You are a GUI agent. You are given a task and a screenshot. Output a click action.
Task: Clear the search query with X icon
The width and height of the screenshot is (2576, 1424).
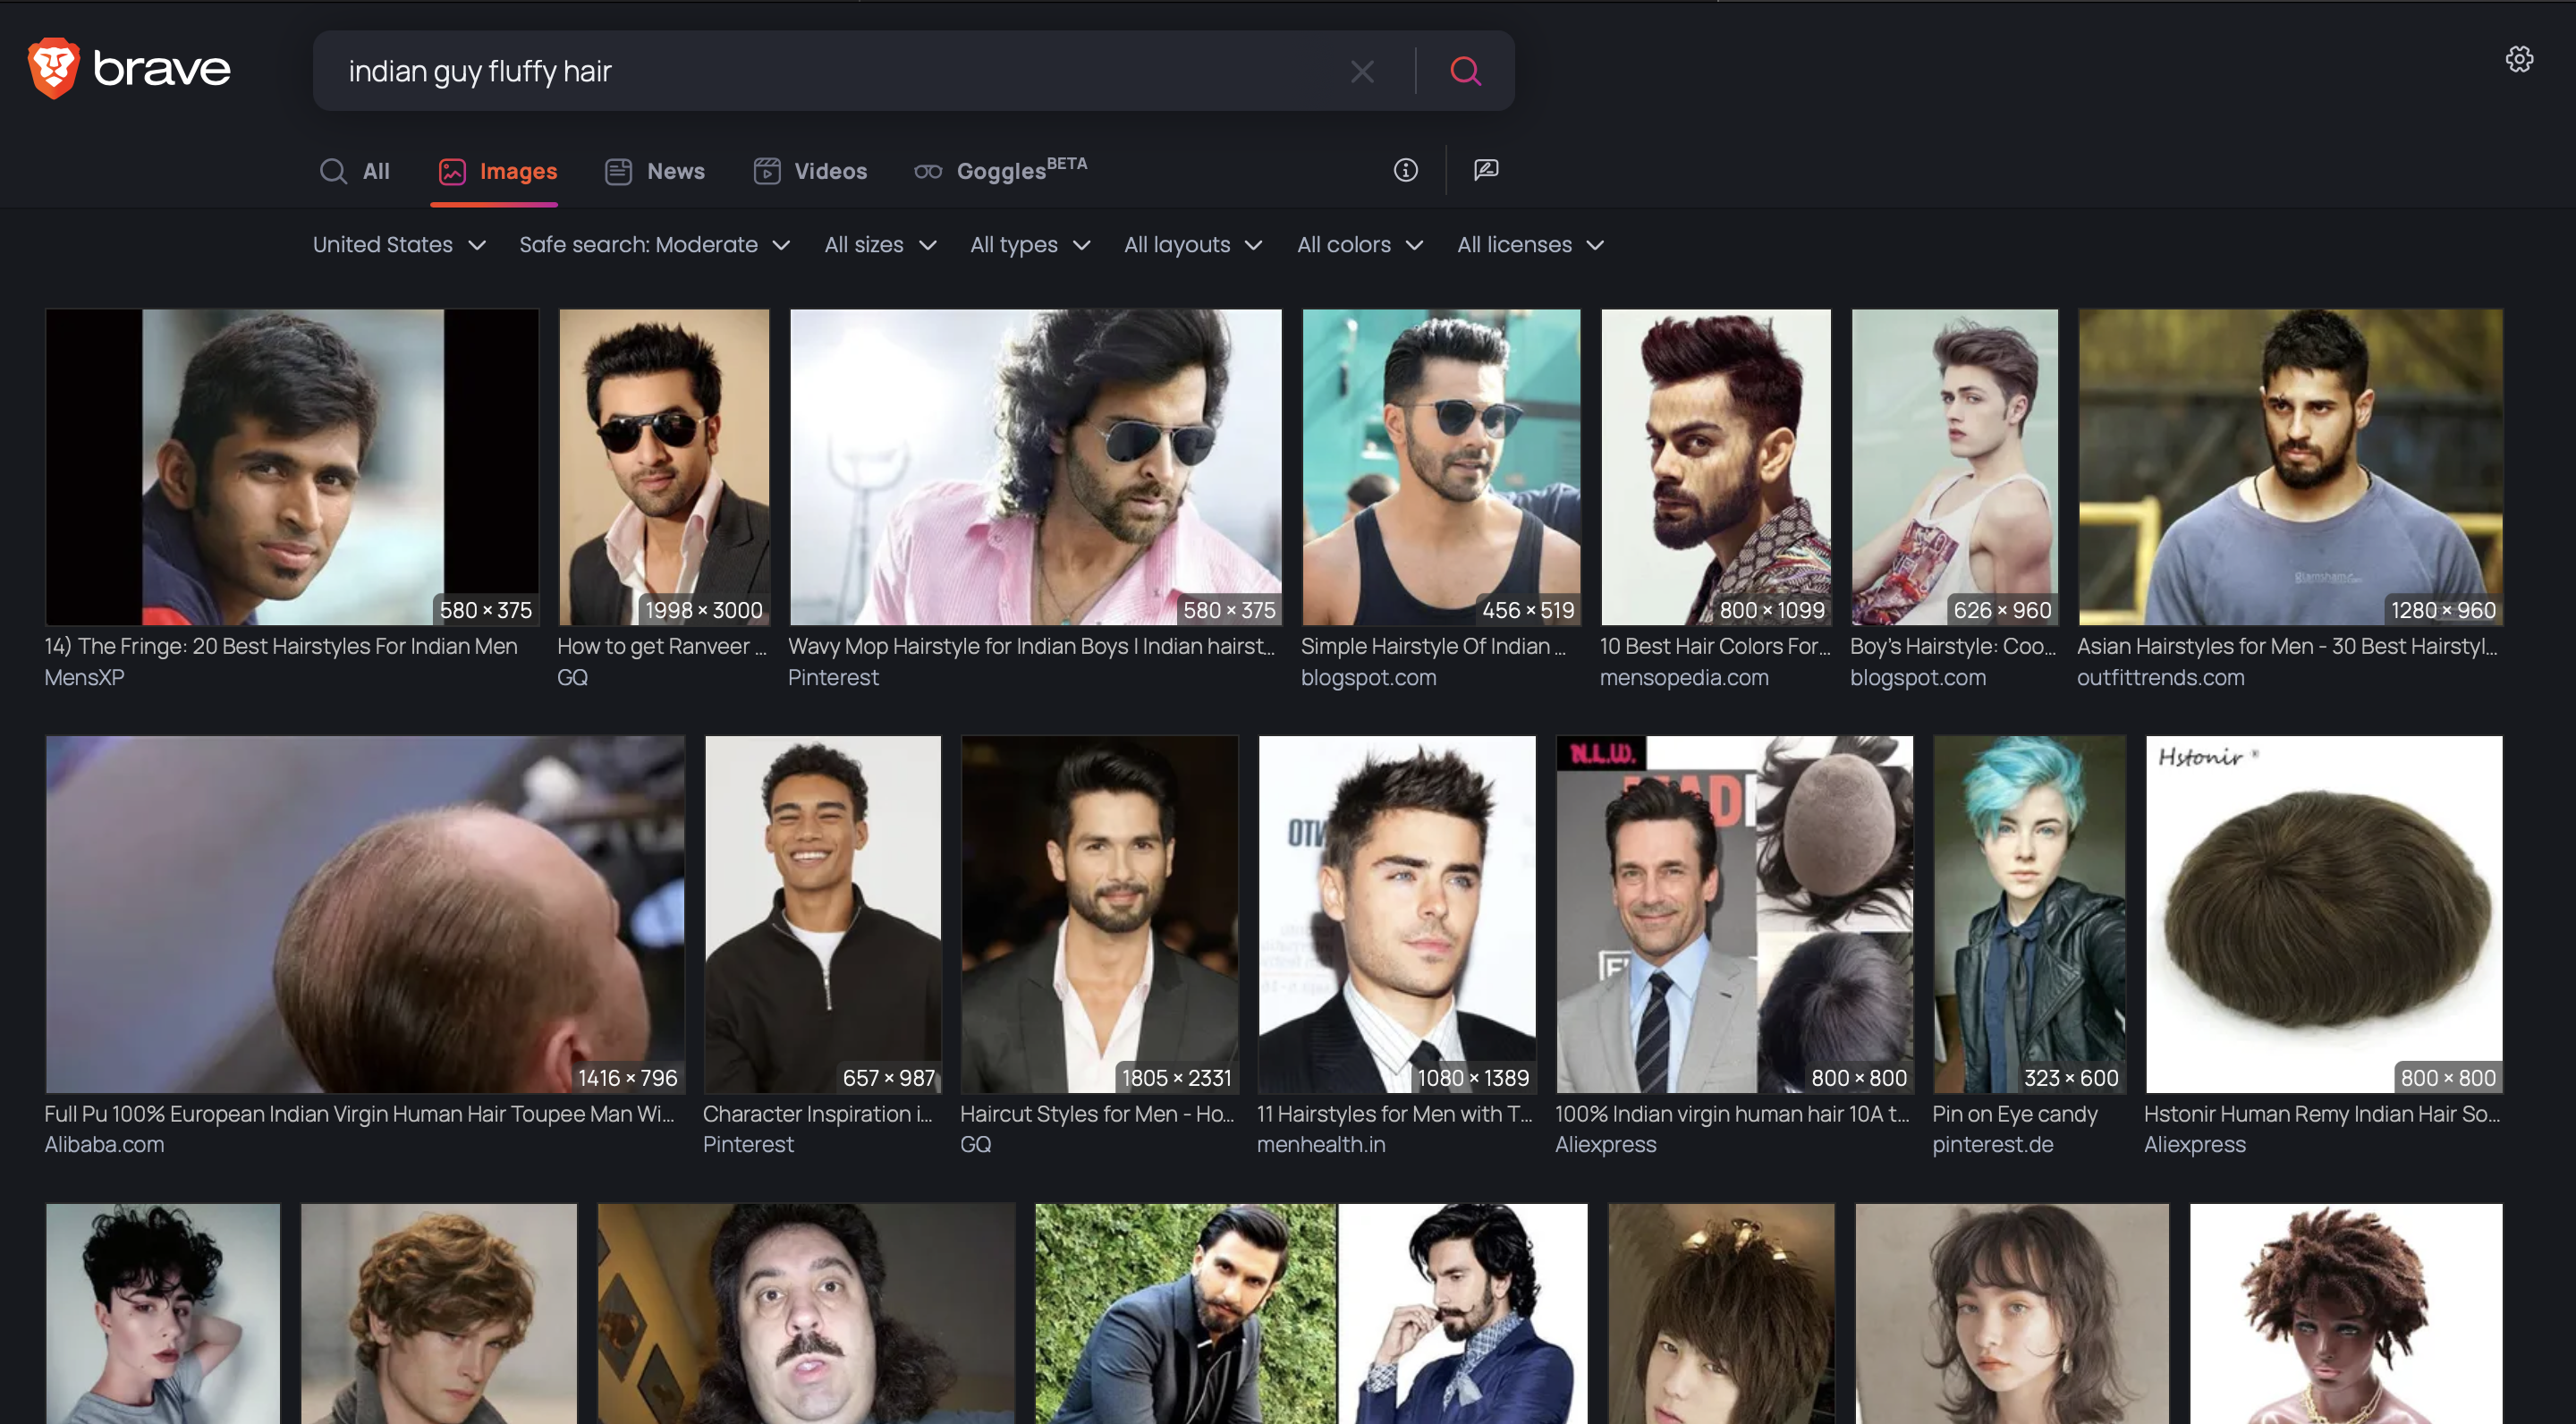(x=1362, y=71)
